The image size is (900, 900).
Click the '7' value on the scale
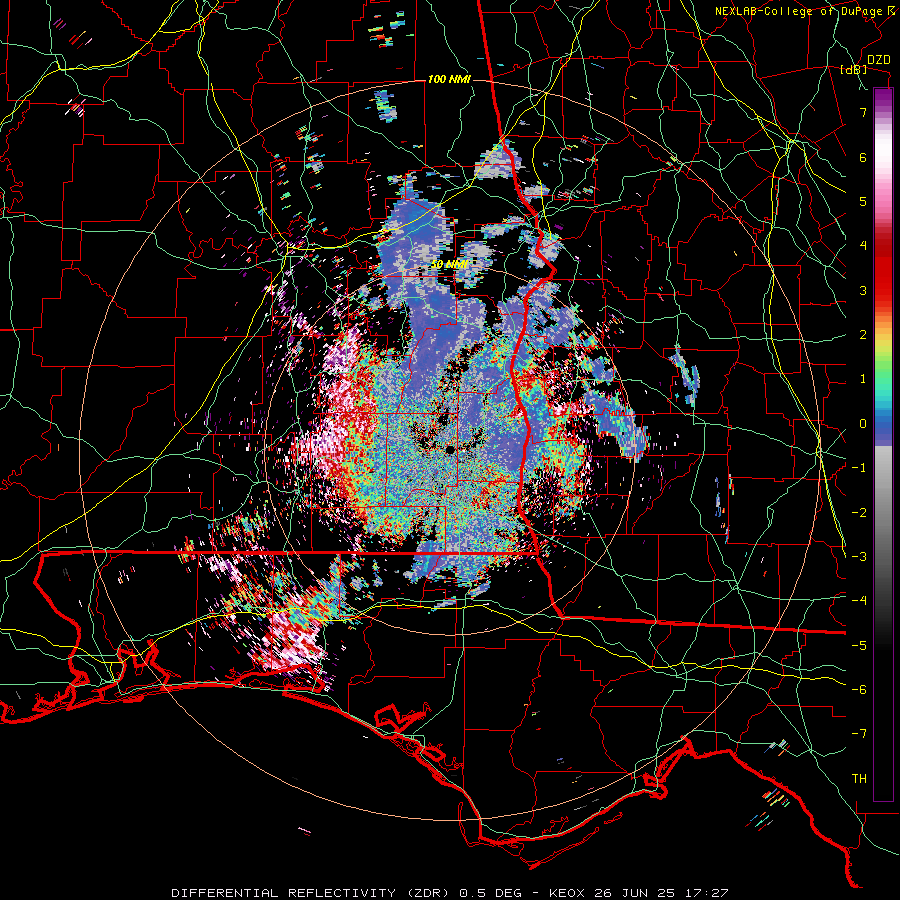[863, 112]
